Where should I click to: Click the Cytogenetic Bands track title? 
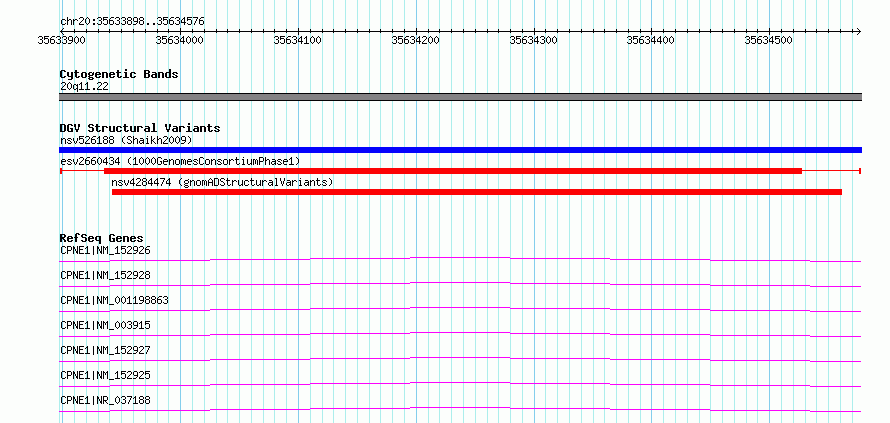pyautogui.click(x=119, y=74)
